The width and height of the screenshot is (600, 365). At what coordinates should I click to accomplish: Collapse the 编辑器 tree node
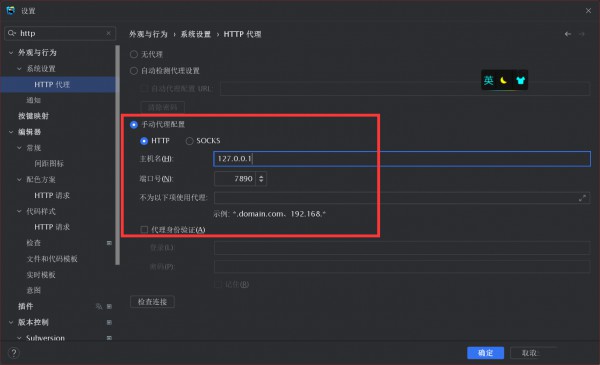(11, 132)
